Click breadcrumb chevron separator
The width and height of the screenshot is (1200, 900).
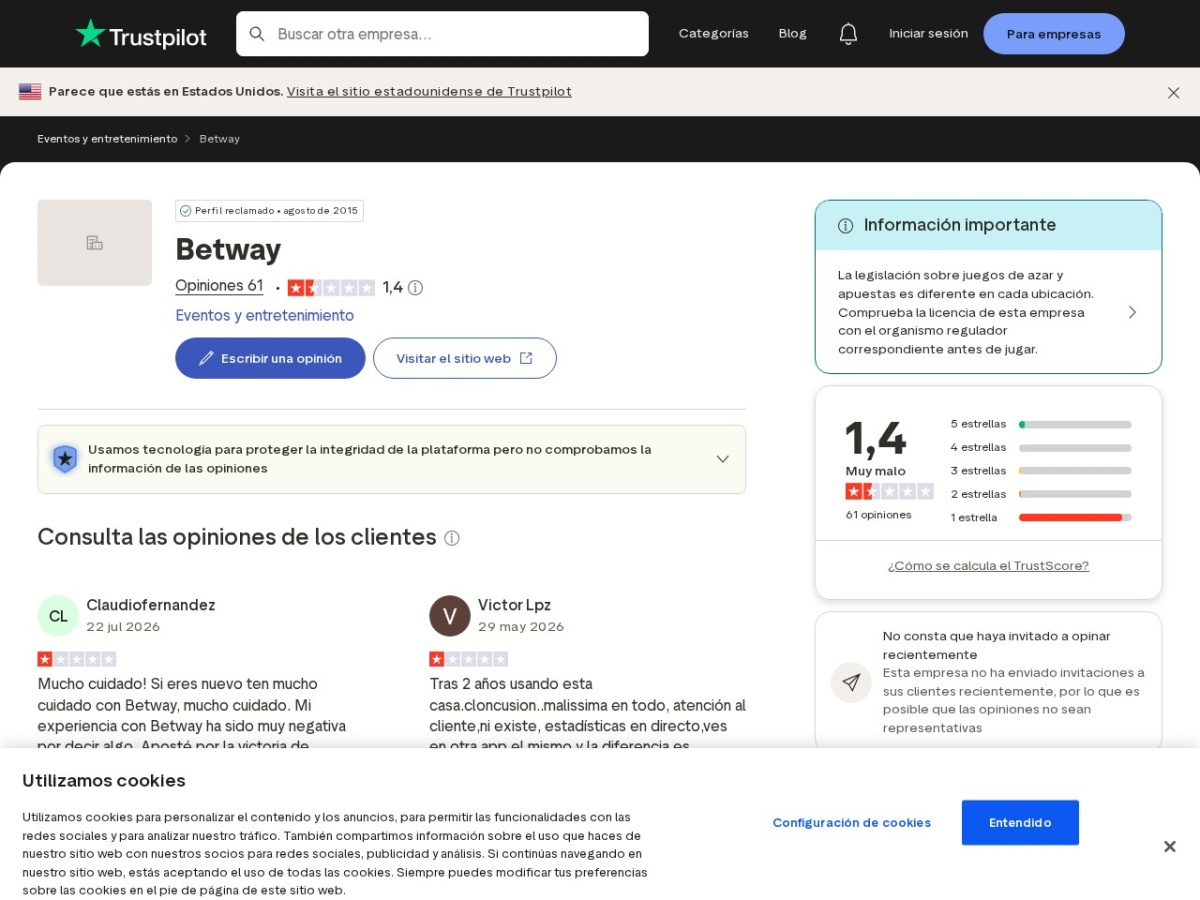click(x=187, y=139)
